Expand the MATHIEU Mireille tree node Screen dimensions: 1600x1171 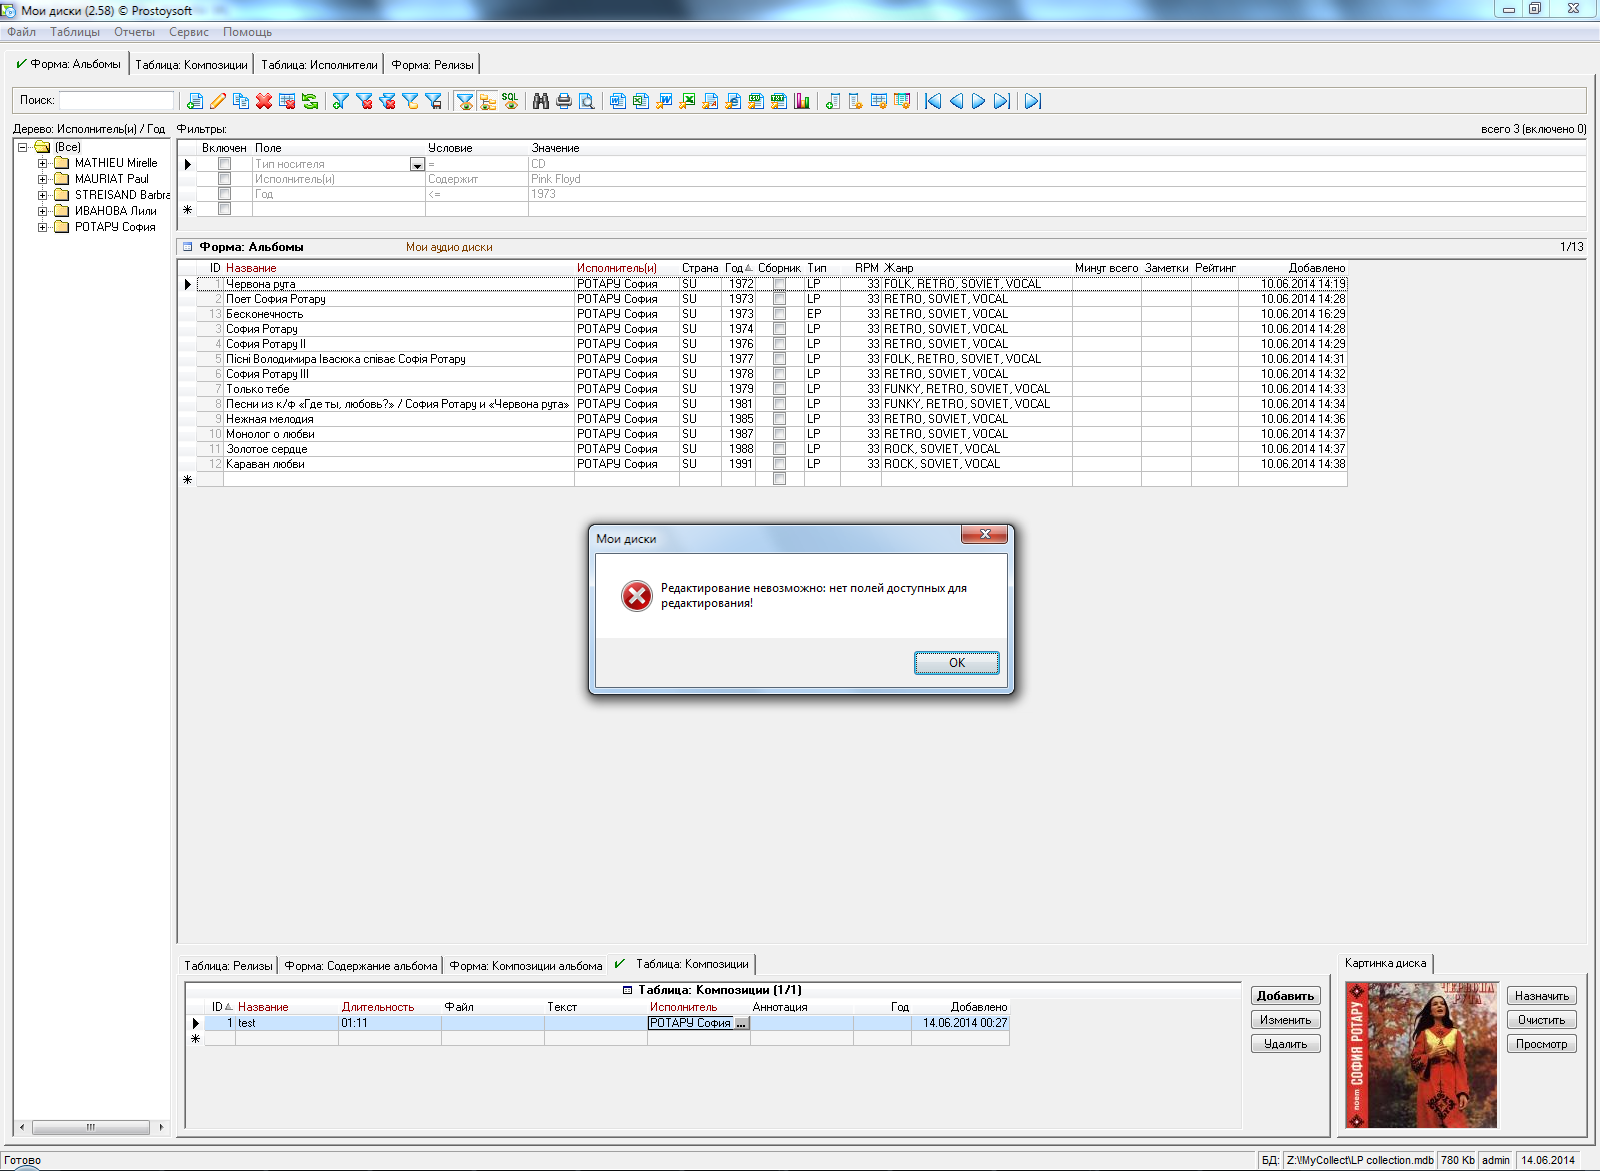coord(42,163)
